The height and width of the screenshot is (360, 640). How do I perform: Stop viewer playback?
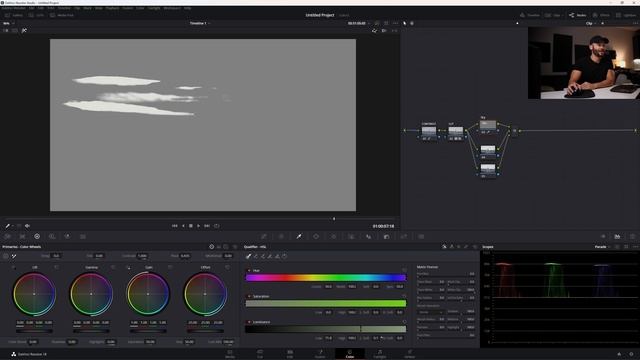(x=191, y=226)
